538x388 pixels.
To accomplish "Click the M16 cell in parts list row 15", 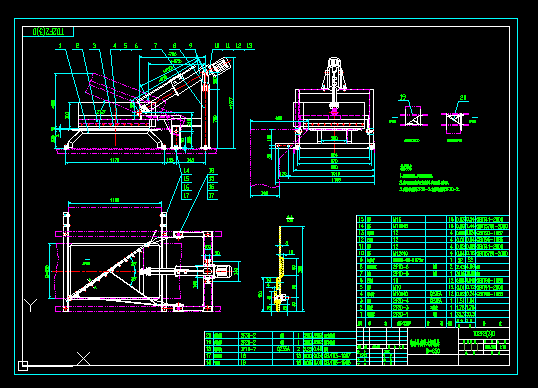I will (408, 220).
